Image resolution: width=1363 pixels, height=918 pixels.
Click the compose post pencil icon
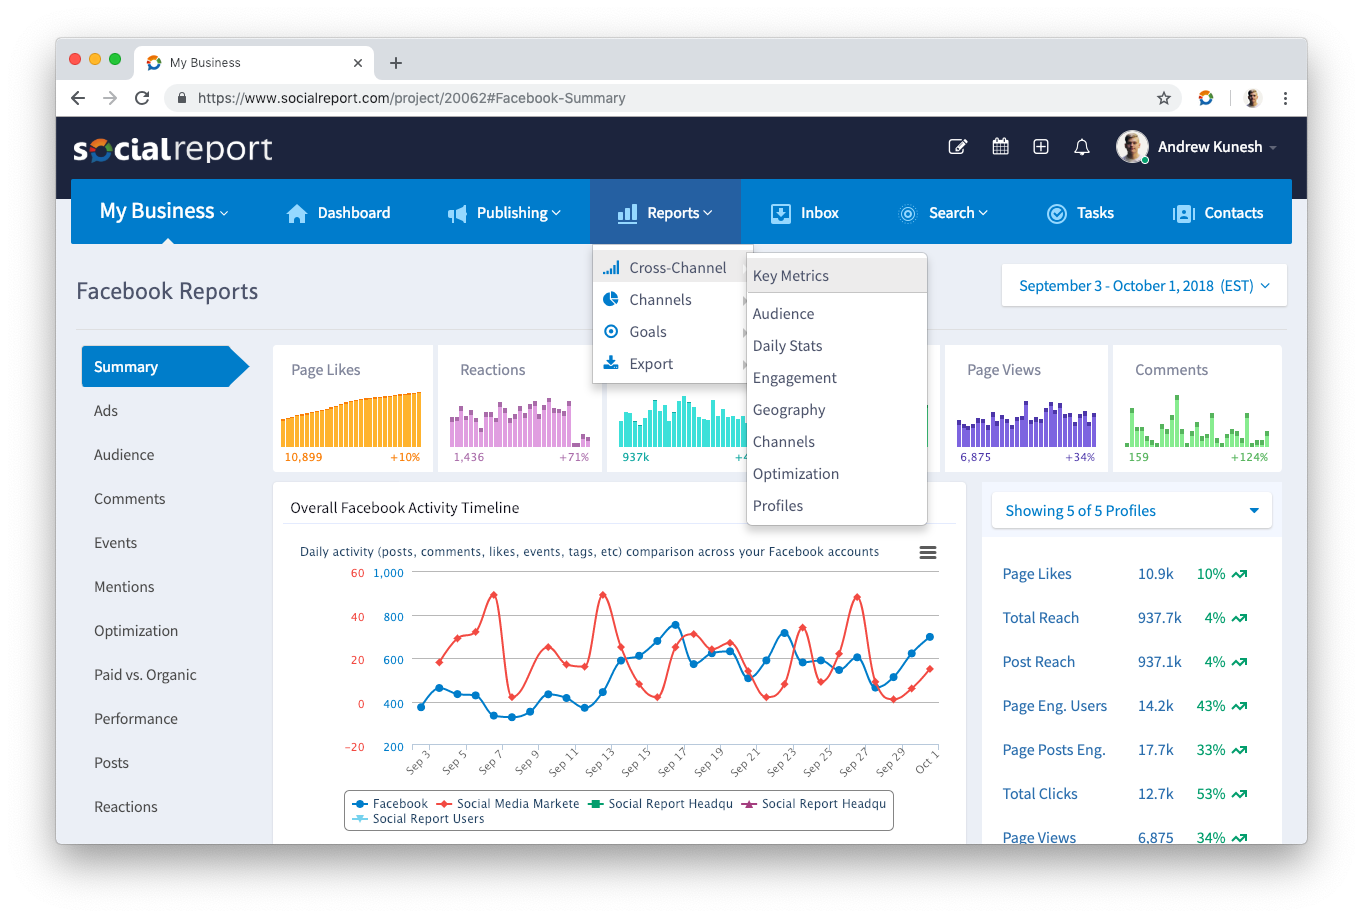[x=957, y=147]
